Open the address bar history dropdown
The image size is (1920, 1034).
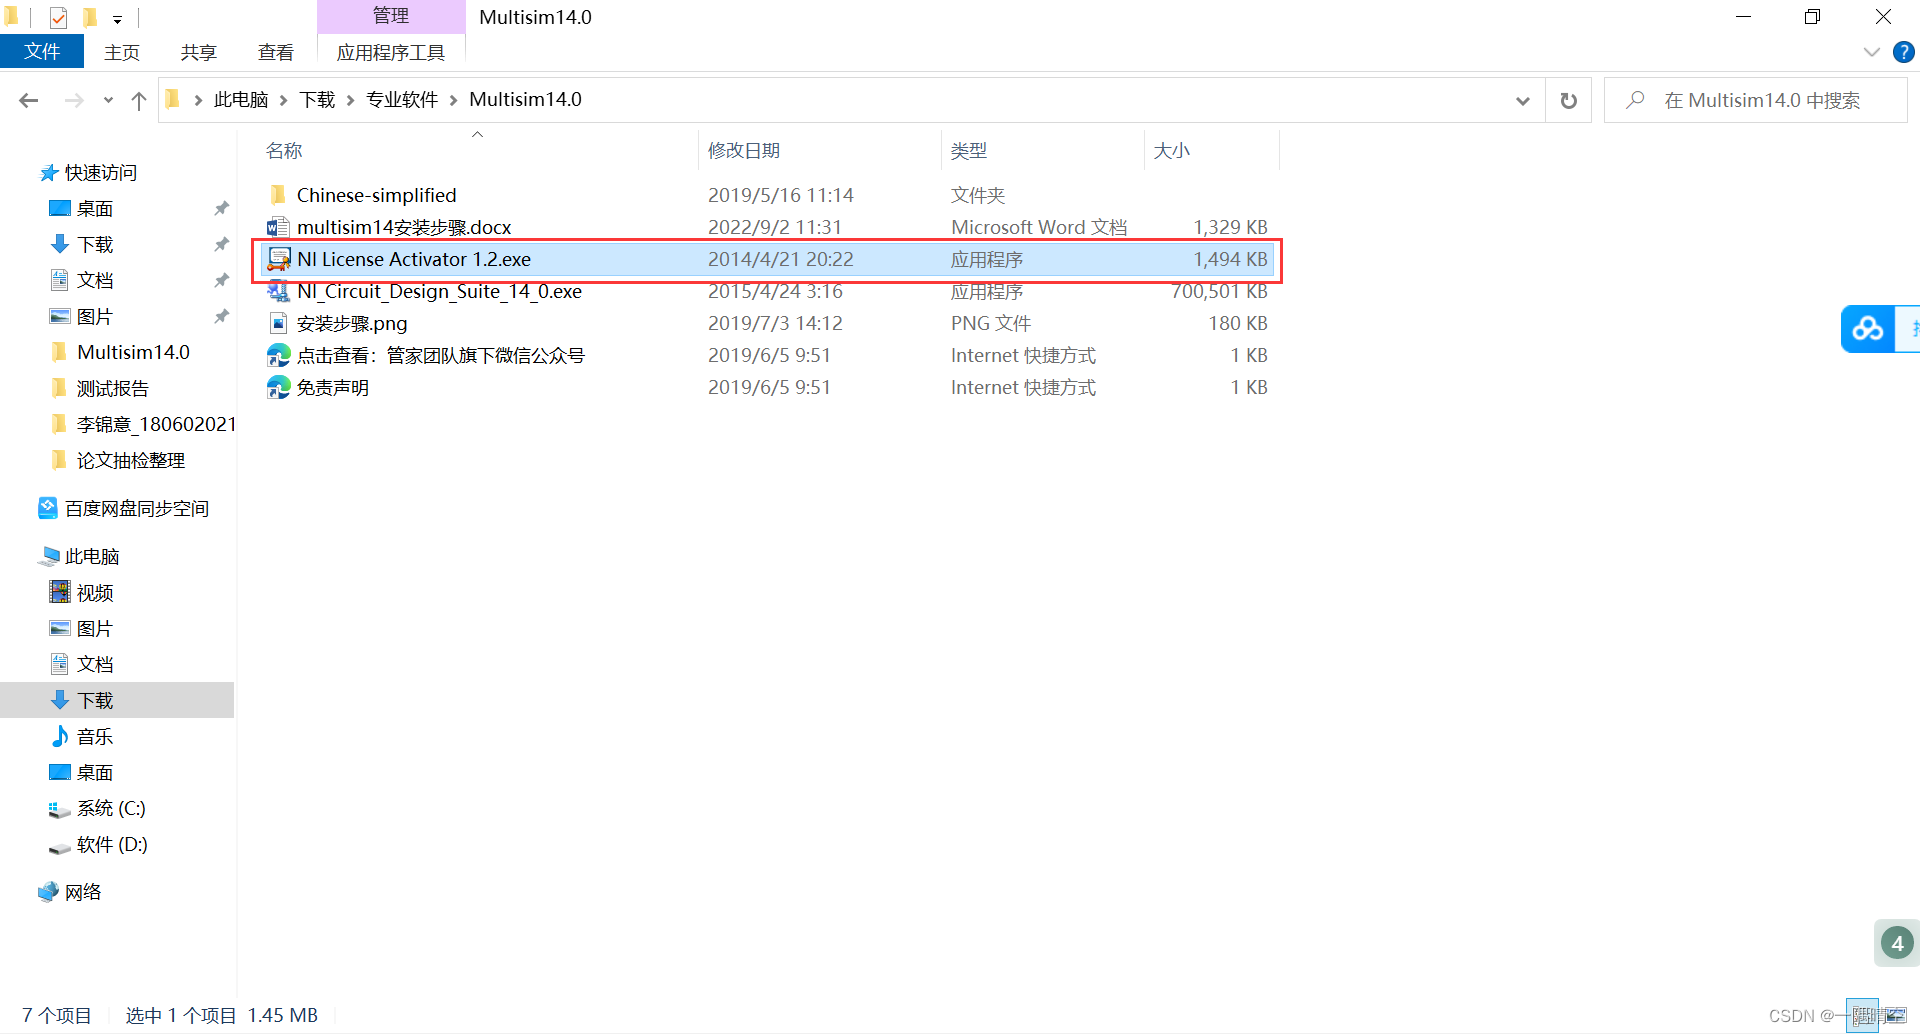[x=1522, y=100]
